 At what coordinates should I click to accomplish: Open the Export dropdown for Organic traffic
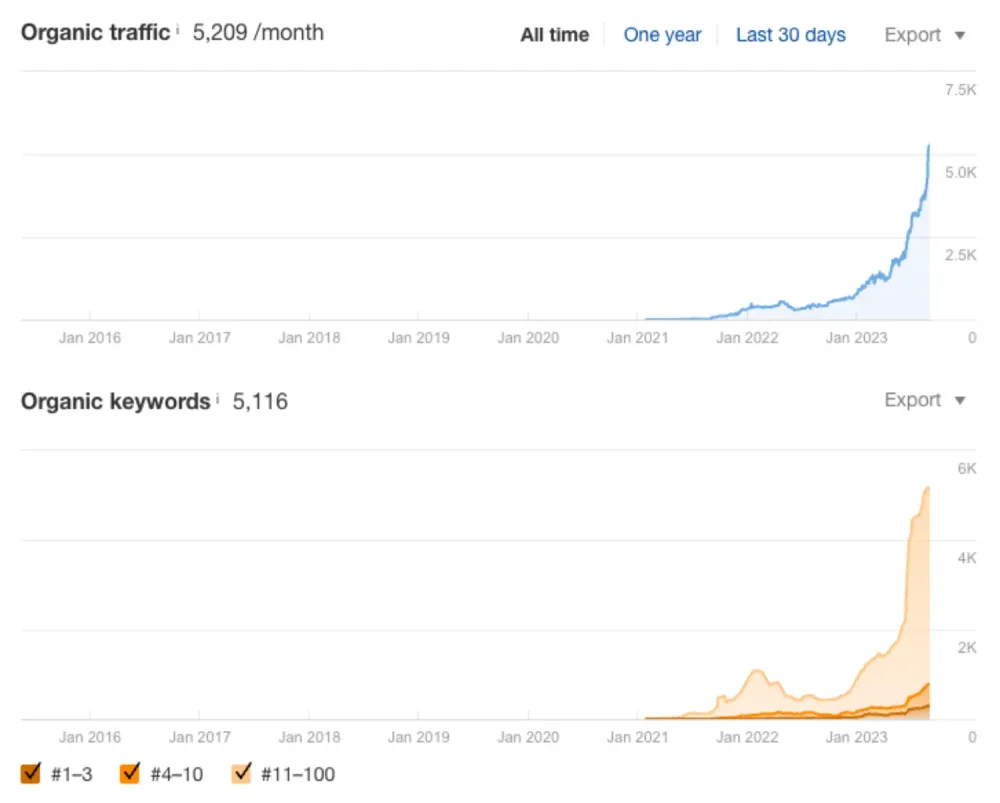pos(925,35)
